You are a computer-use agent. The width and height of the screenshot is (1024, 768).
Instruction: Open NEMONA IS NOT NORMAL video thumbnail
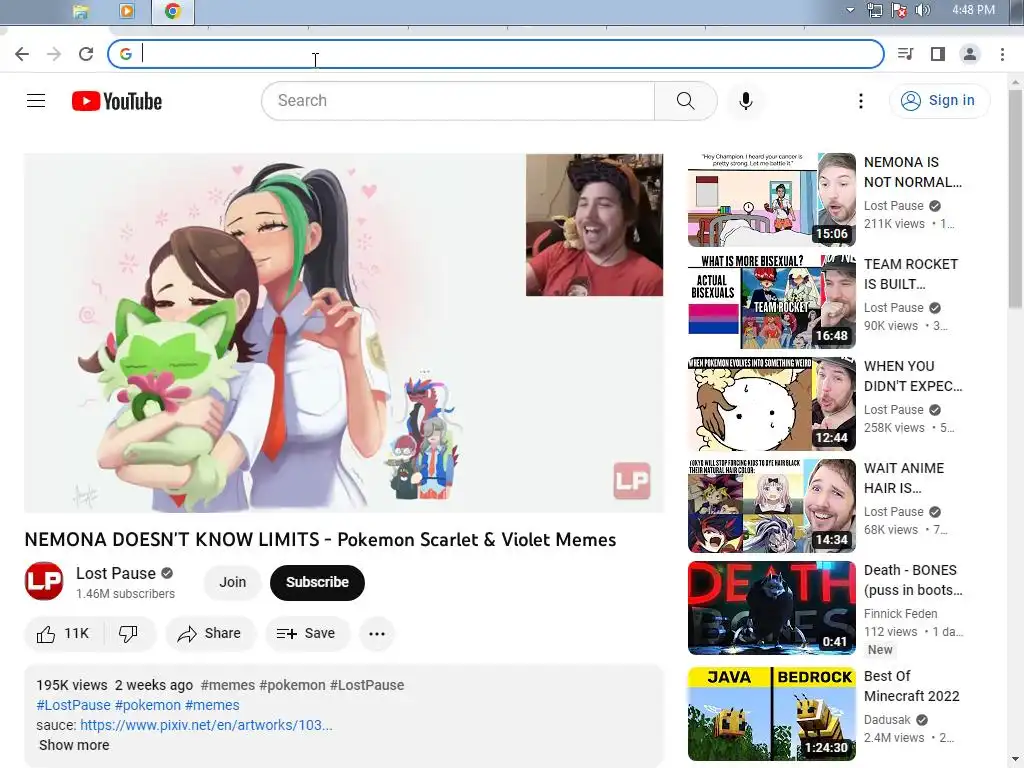tap(771, 200)
